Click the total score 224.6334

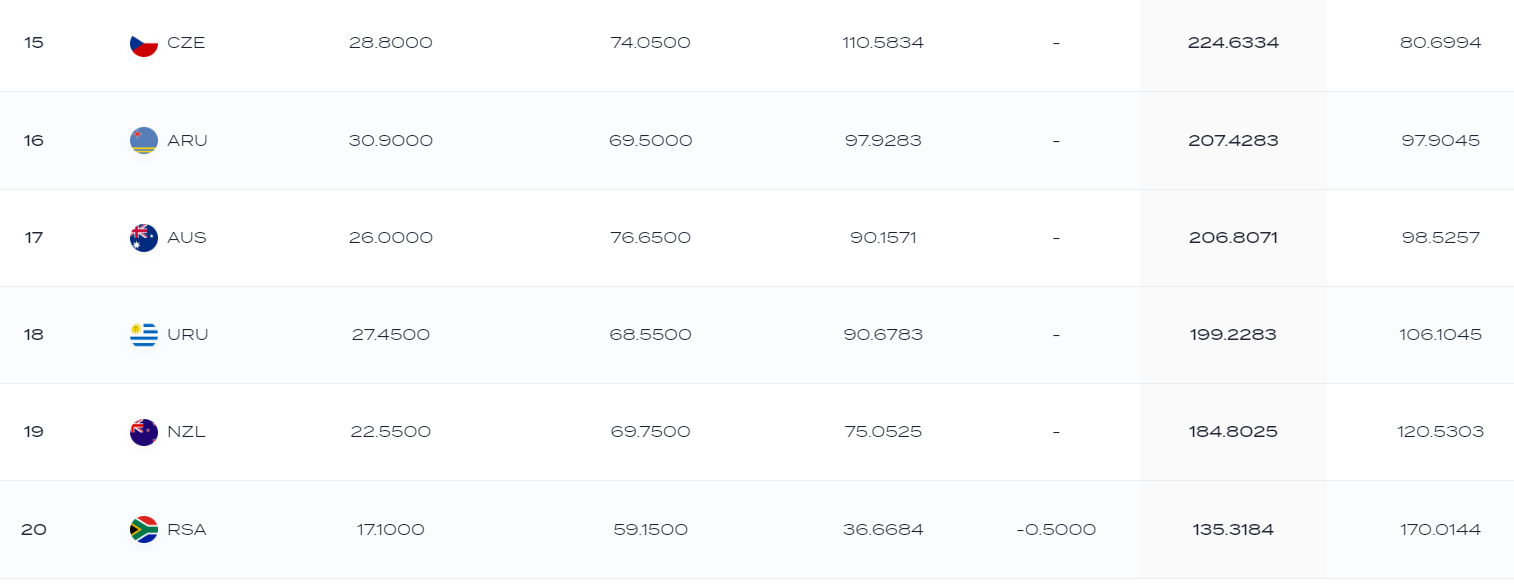pyautogui.click(x=1233, y=43)
